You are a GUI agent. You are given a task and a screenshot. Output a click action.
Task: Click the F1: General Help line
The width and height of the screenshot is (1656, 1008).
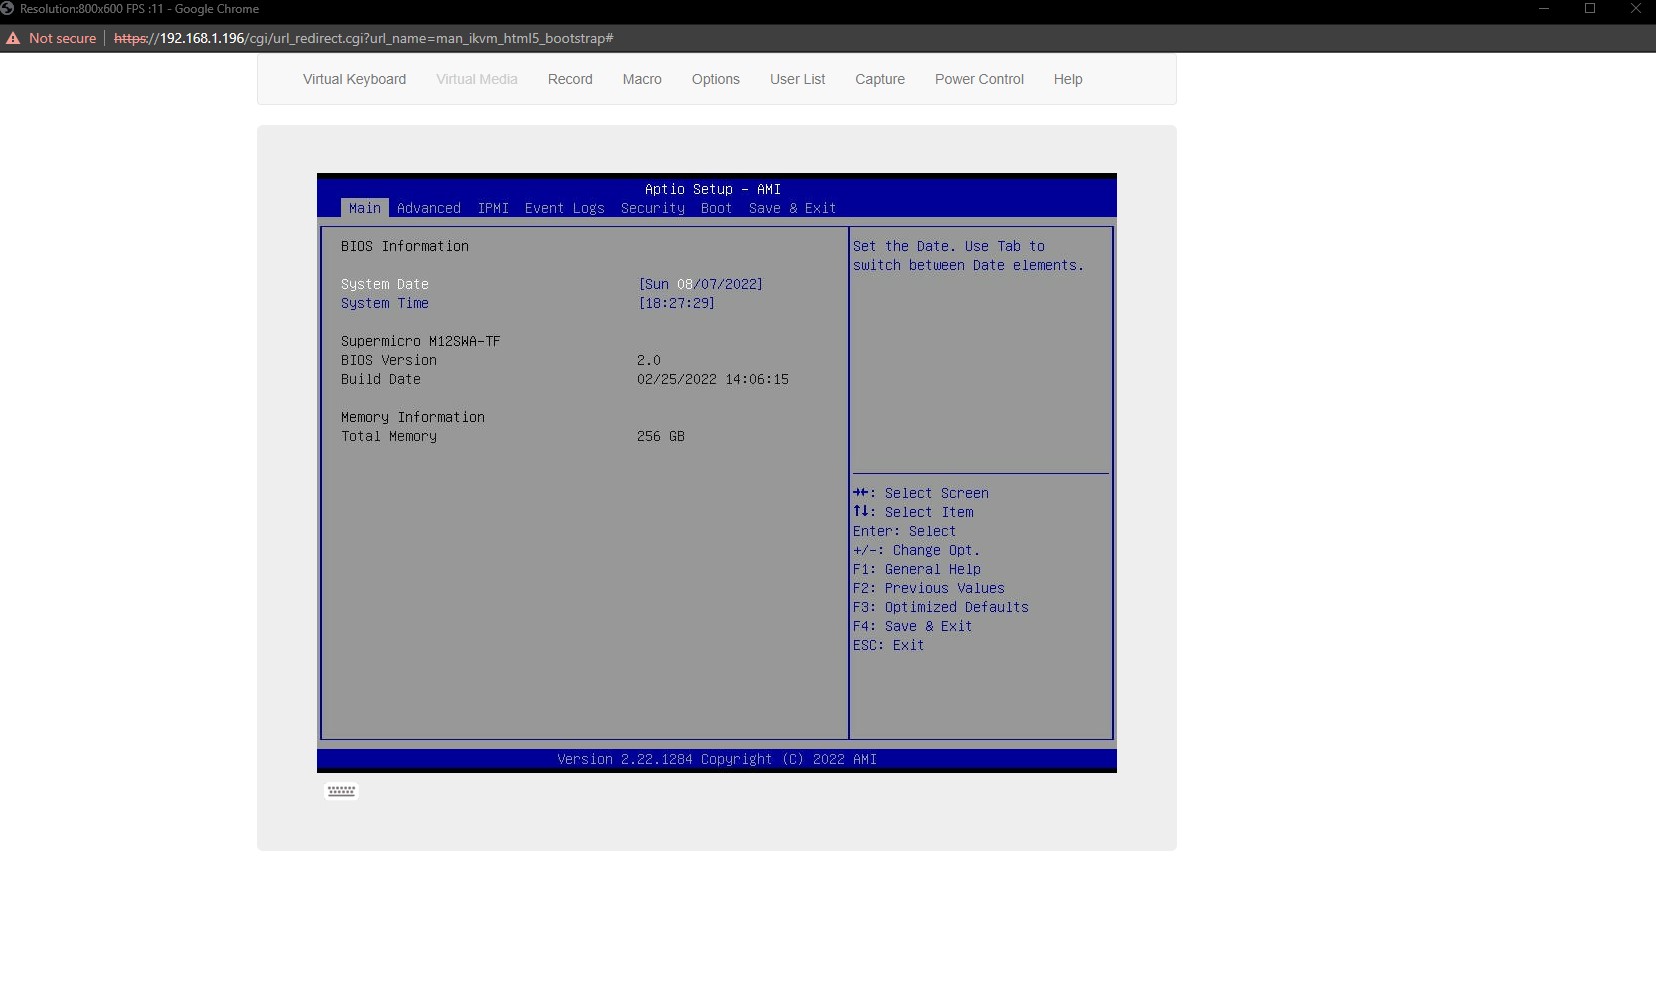click(x=917, y=569)
